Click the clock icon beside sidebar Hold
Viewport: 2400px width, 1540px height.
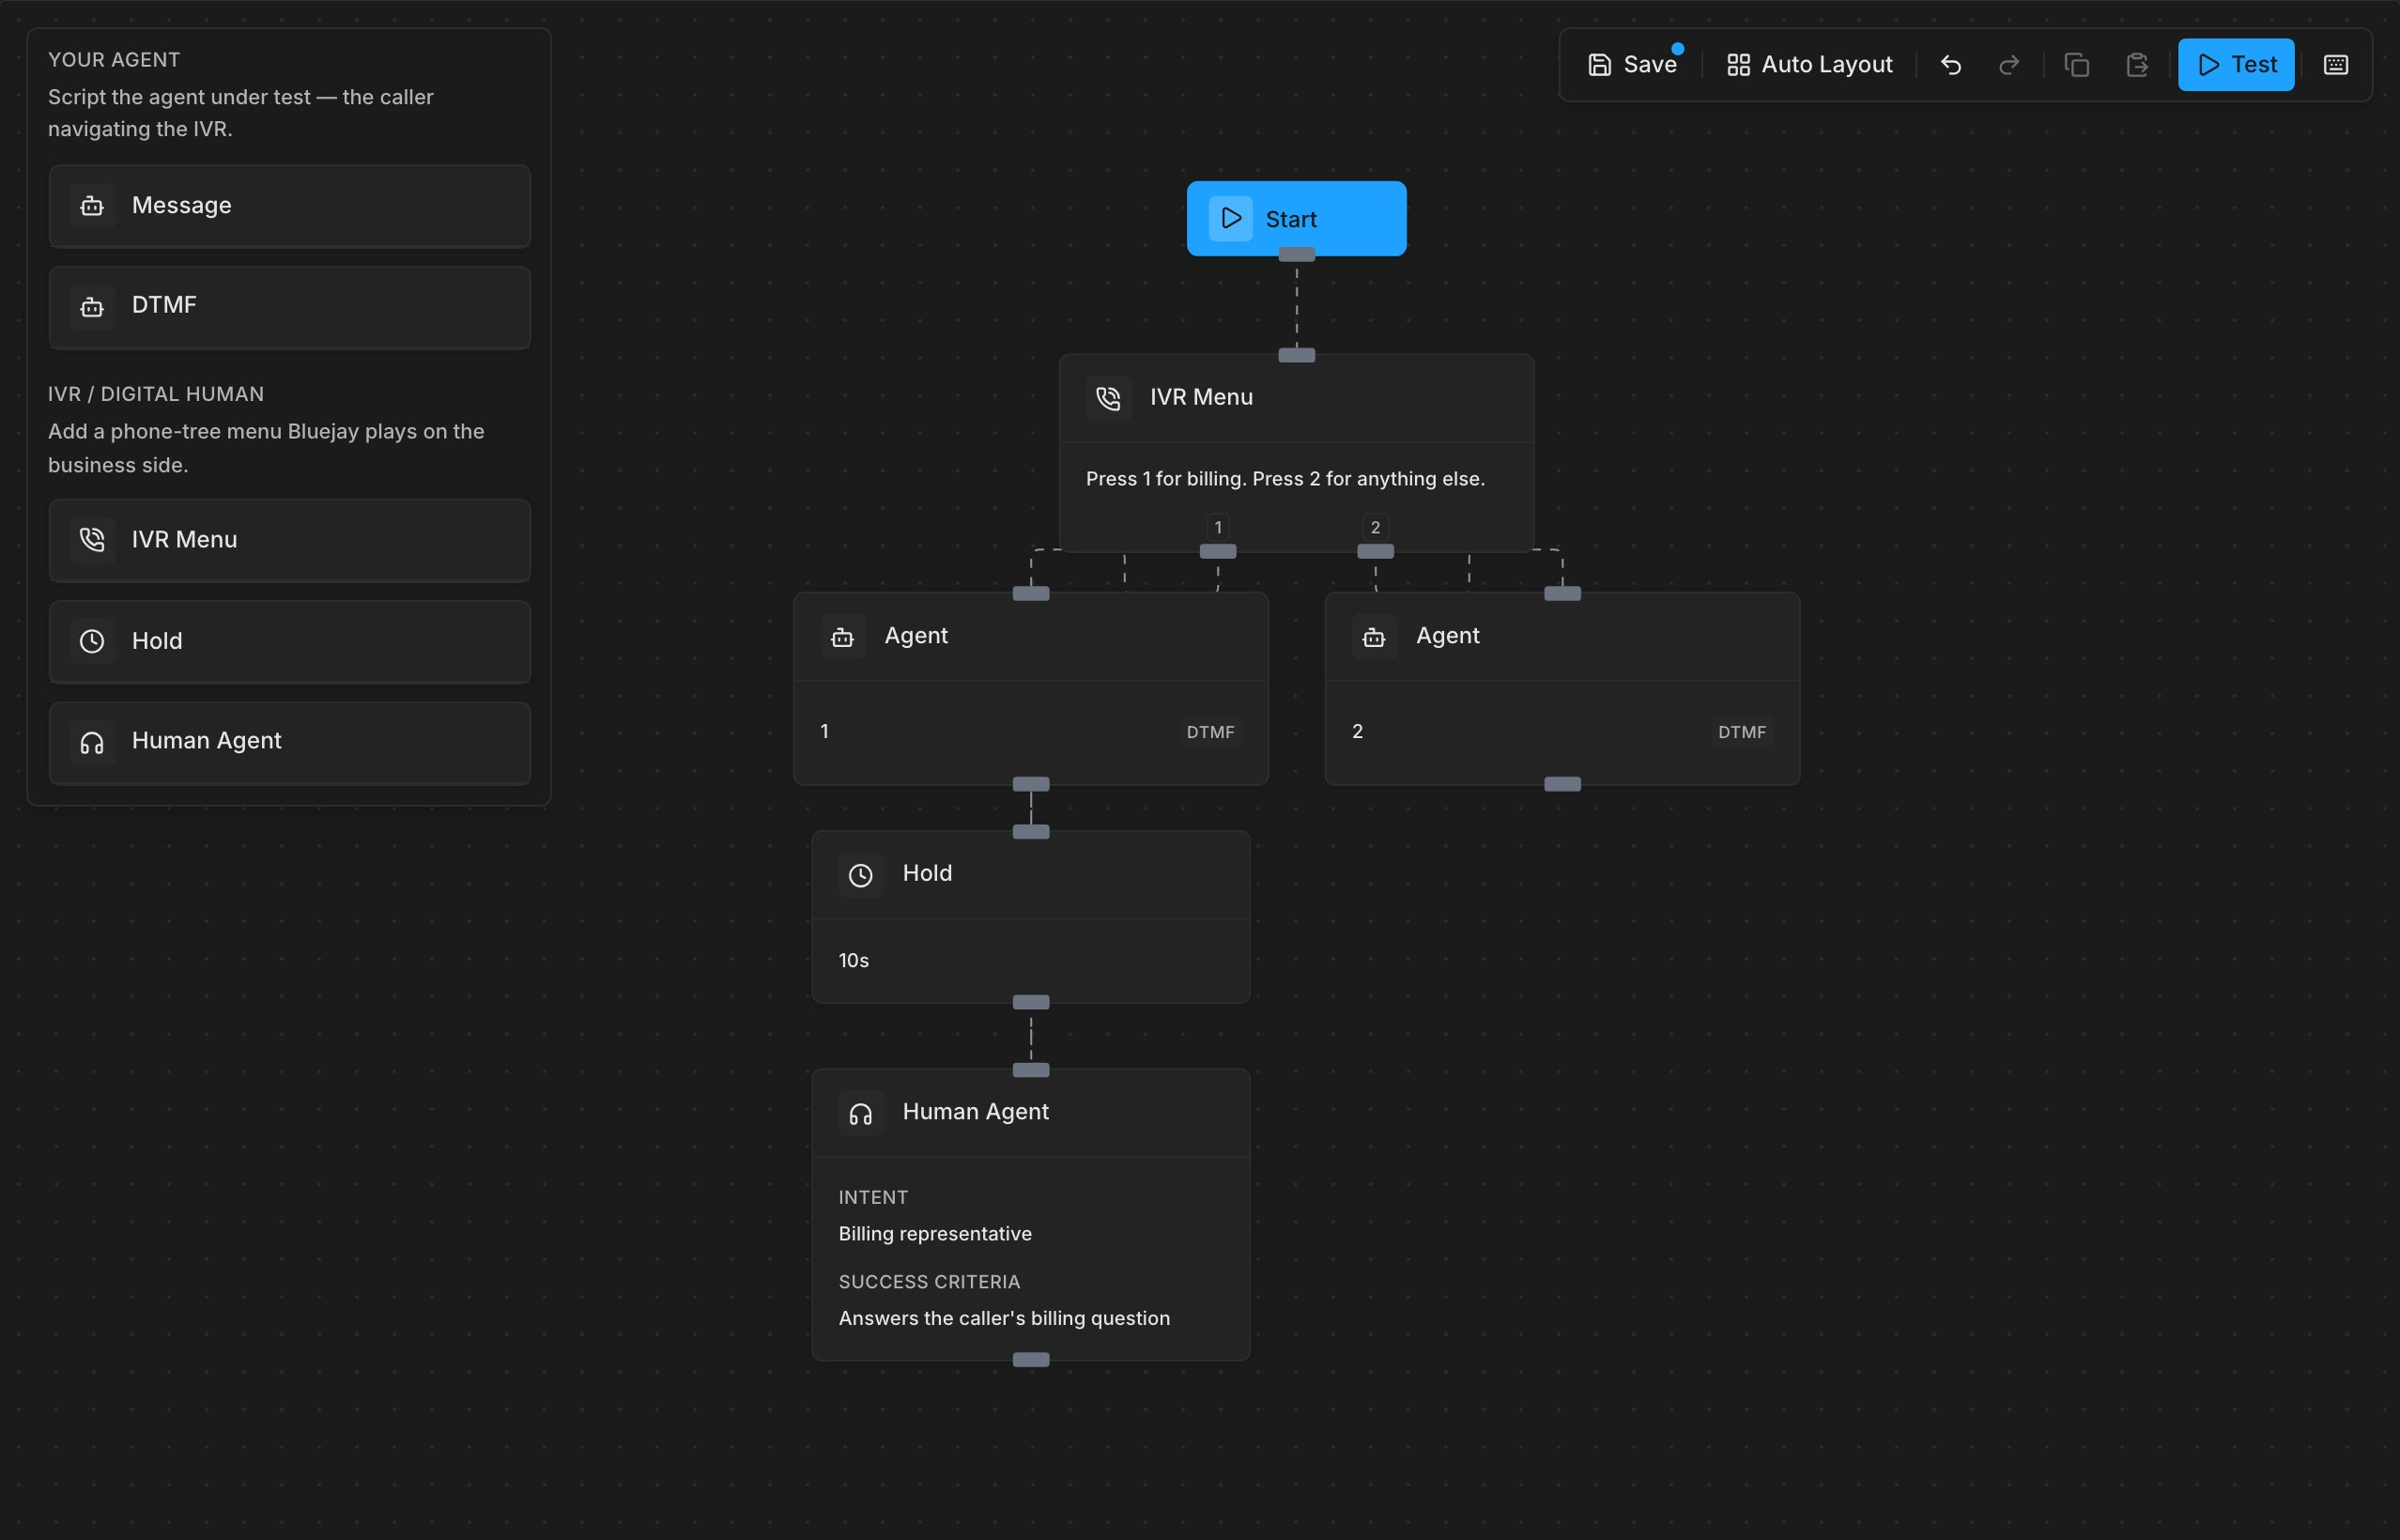tap(92, 641)
